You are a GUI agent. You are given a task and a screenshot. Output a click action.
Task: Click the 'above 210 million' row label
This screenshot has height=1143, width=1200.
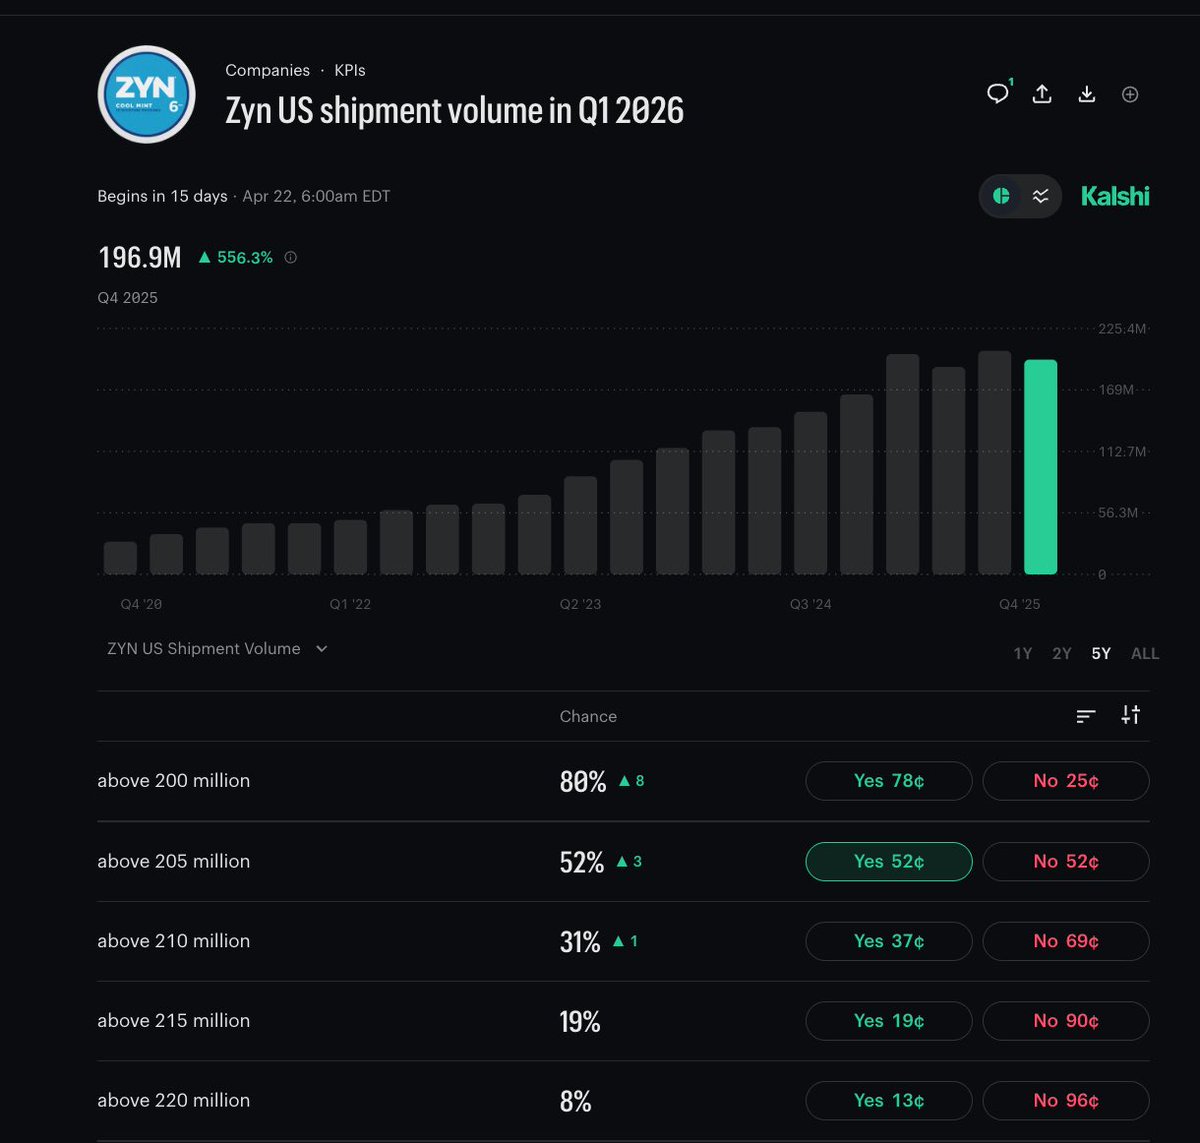point(173,941)
